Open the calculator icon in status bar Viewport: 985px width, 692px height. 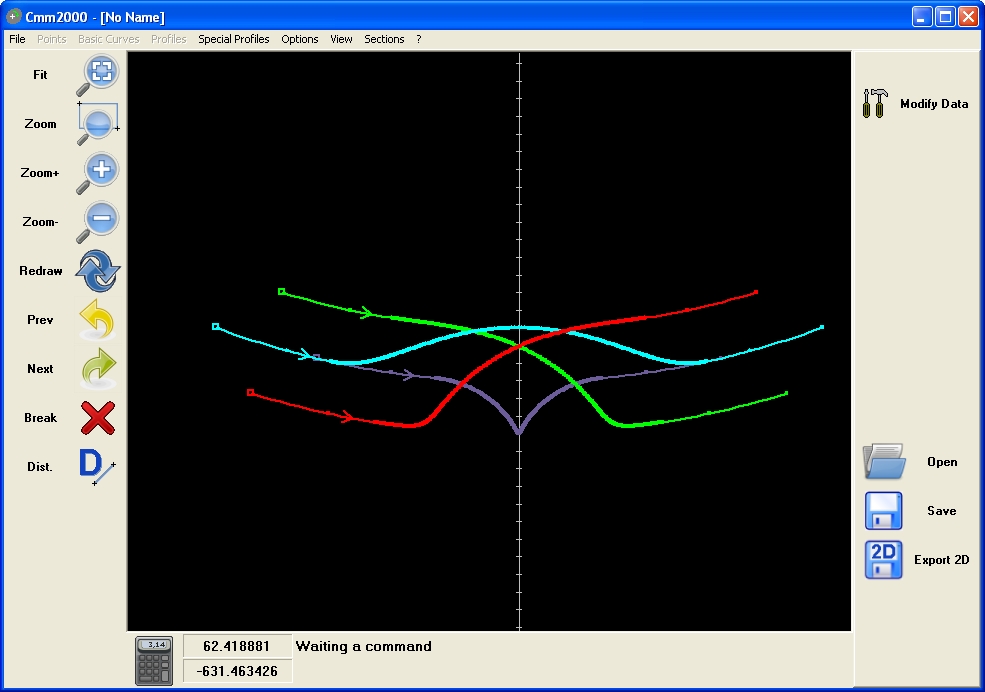tap(154, 661)
